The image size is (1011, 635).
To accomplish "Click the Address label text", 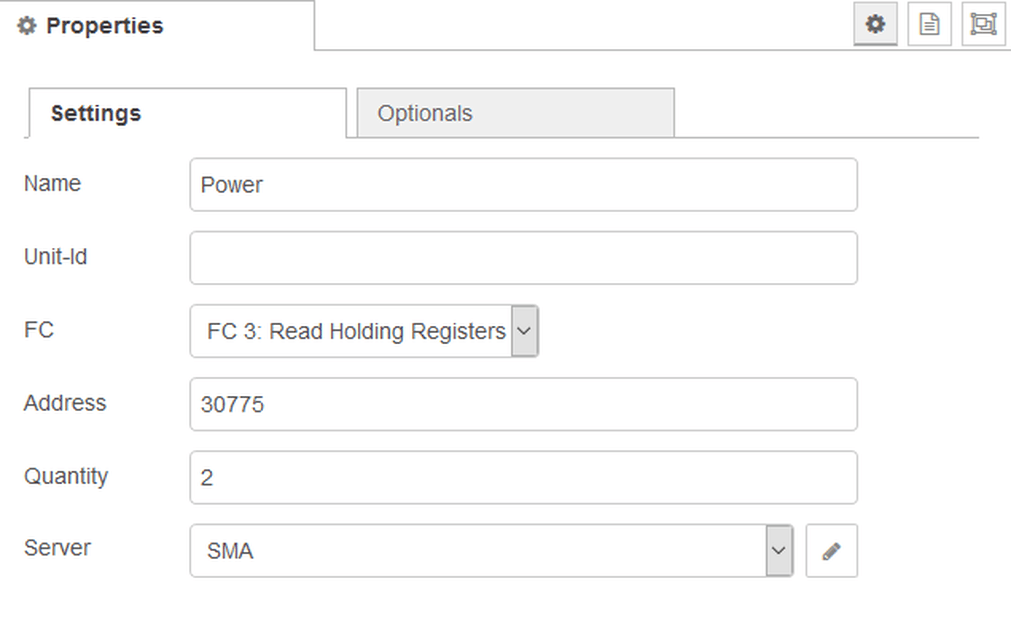I will (65, 403).
